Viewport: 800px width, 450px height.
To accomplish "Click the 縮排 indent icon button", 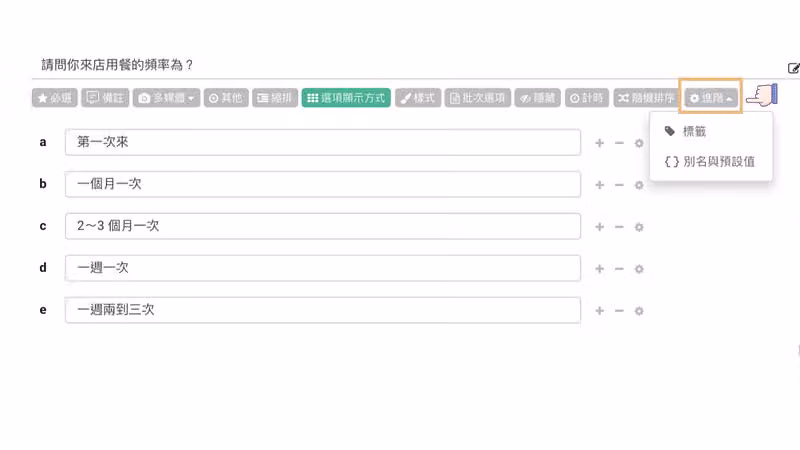I will click(274, 98).
